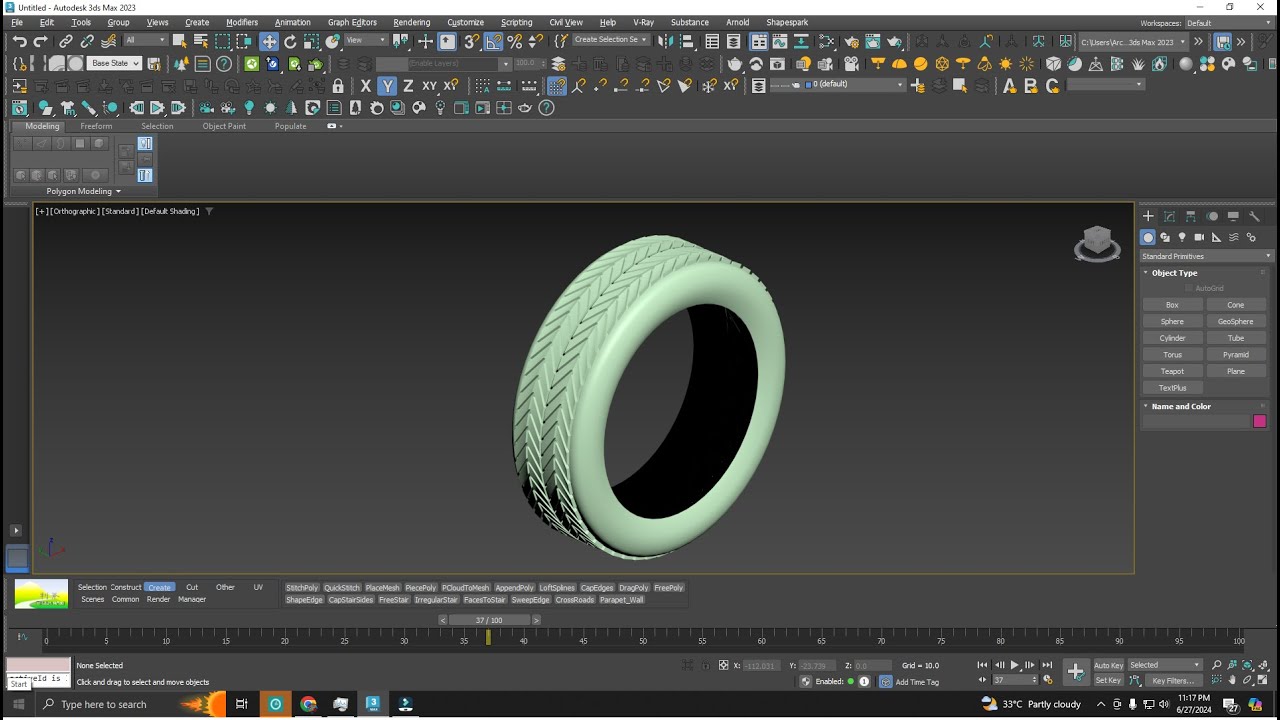1280x720 pixels.
Task: Click the Bind to Space Warp icon
Action: (x=108, y=41)
